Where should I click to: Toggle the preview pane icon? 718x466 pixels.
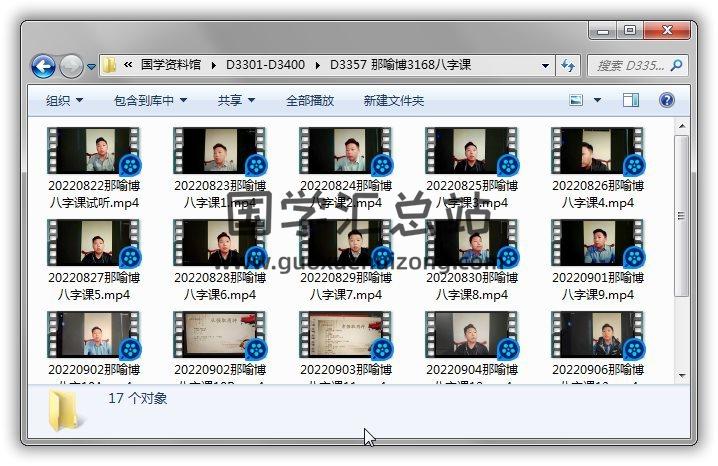coord(631,100)
